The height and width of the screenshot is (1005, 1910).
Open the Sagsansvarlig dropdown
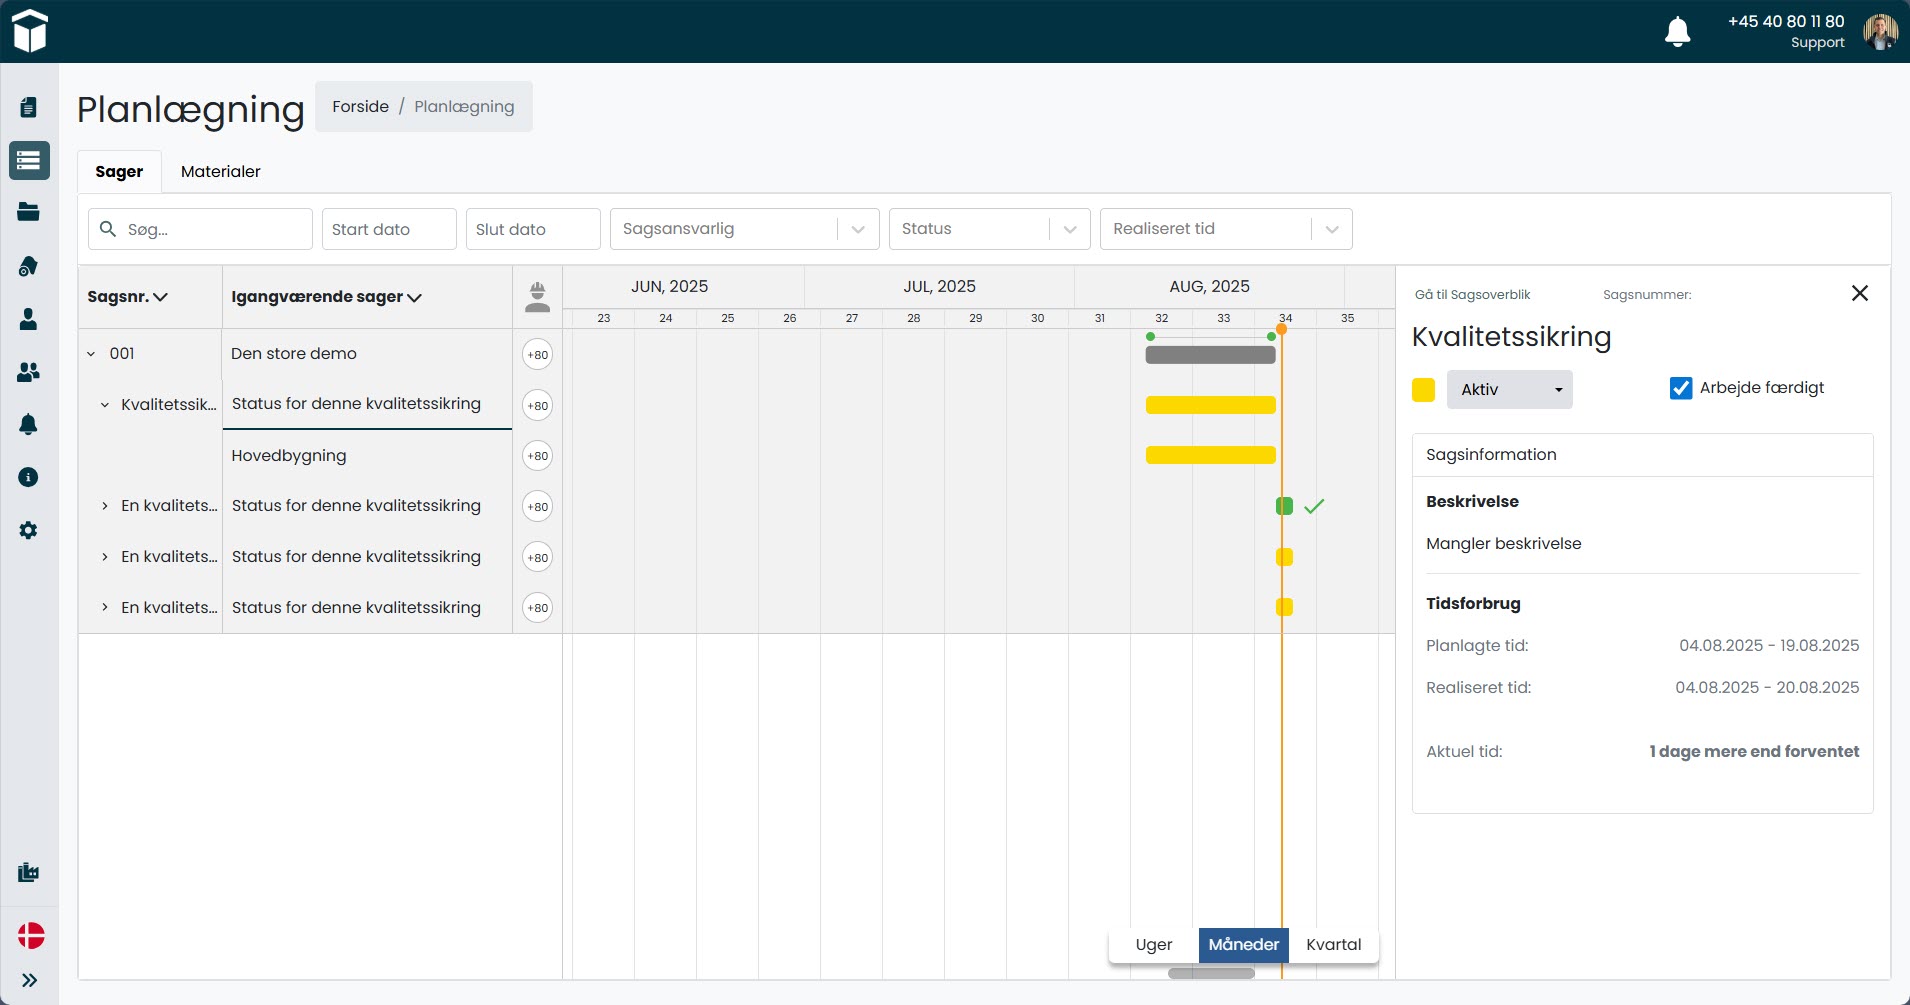click(744, 229)
